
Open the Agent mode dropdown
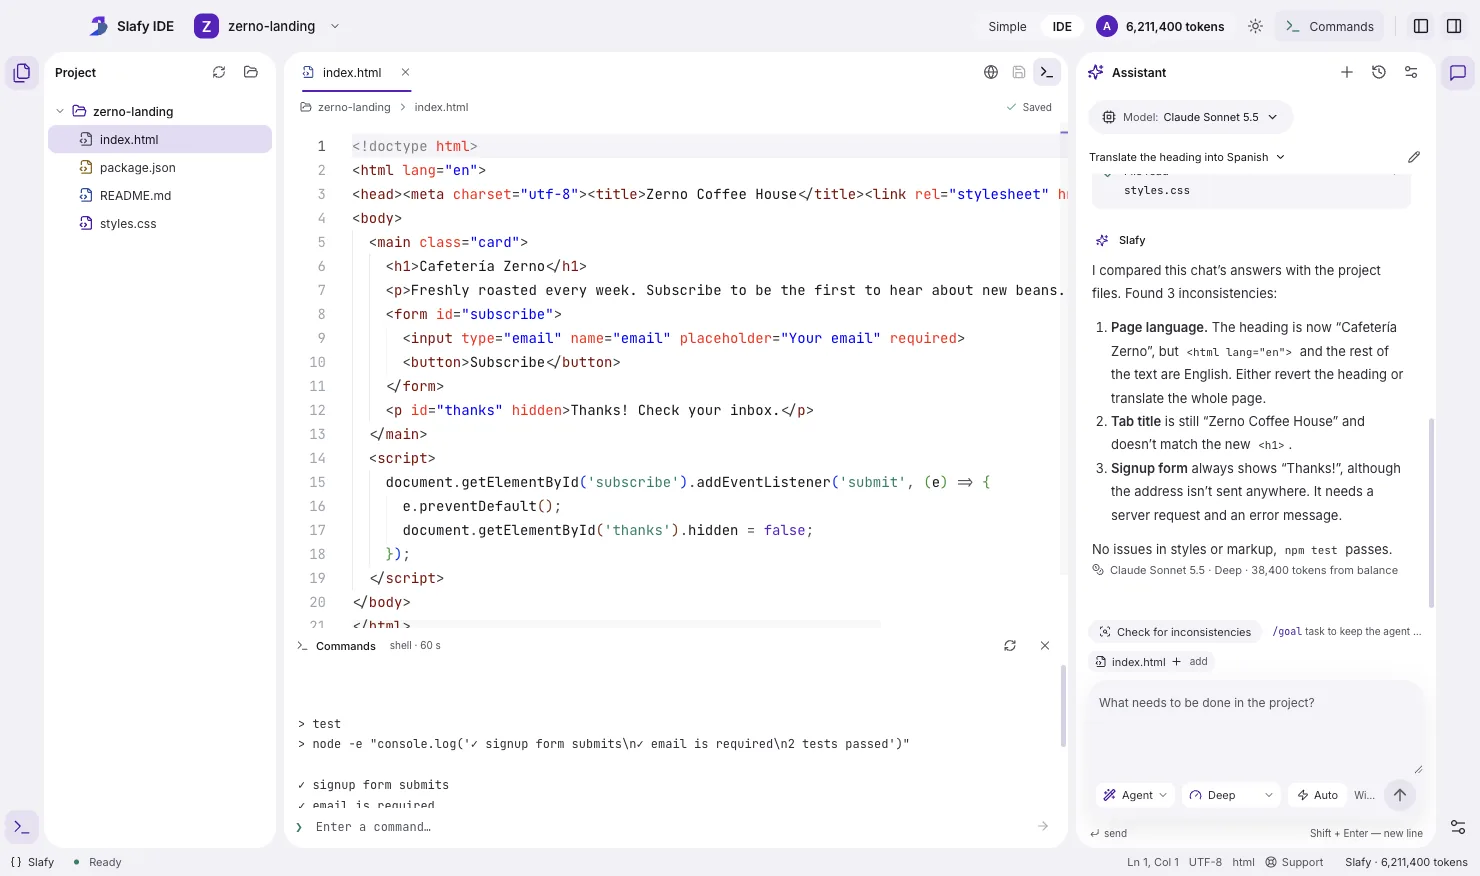pos(1135,795)
